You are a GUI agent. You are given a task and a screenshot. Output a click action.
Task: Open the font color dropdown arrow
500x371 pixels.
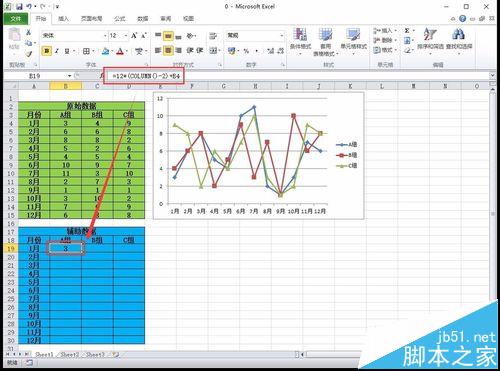pyautogui.click(x=127, y=51)
